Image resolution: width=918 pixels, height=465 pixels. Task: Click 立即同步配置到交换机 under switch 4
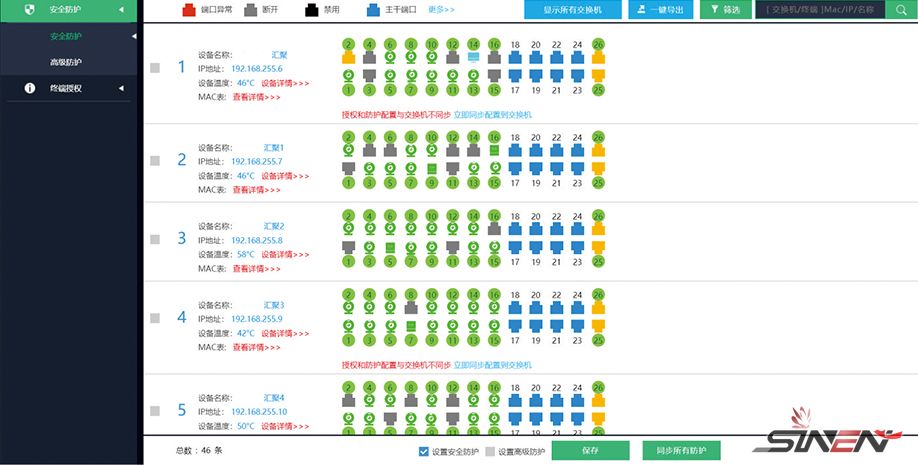492,365
